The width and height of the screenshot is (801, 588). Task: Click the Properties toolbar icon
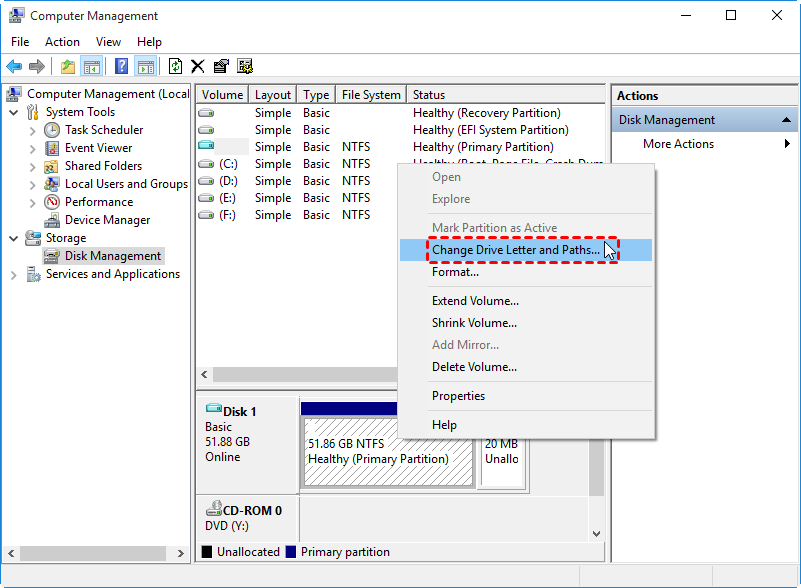pyautogui.click(x=221, y=67)
